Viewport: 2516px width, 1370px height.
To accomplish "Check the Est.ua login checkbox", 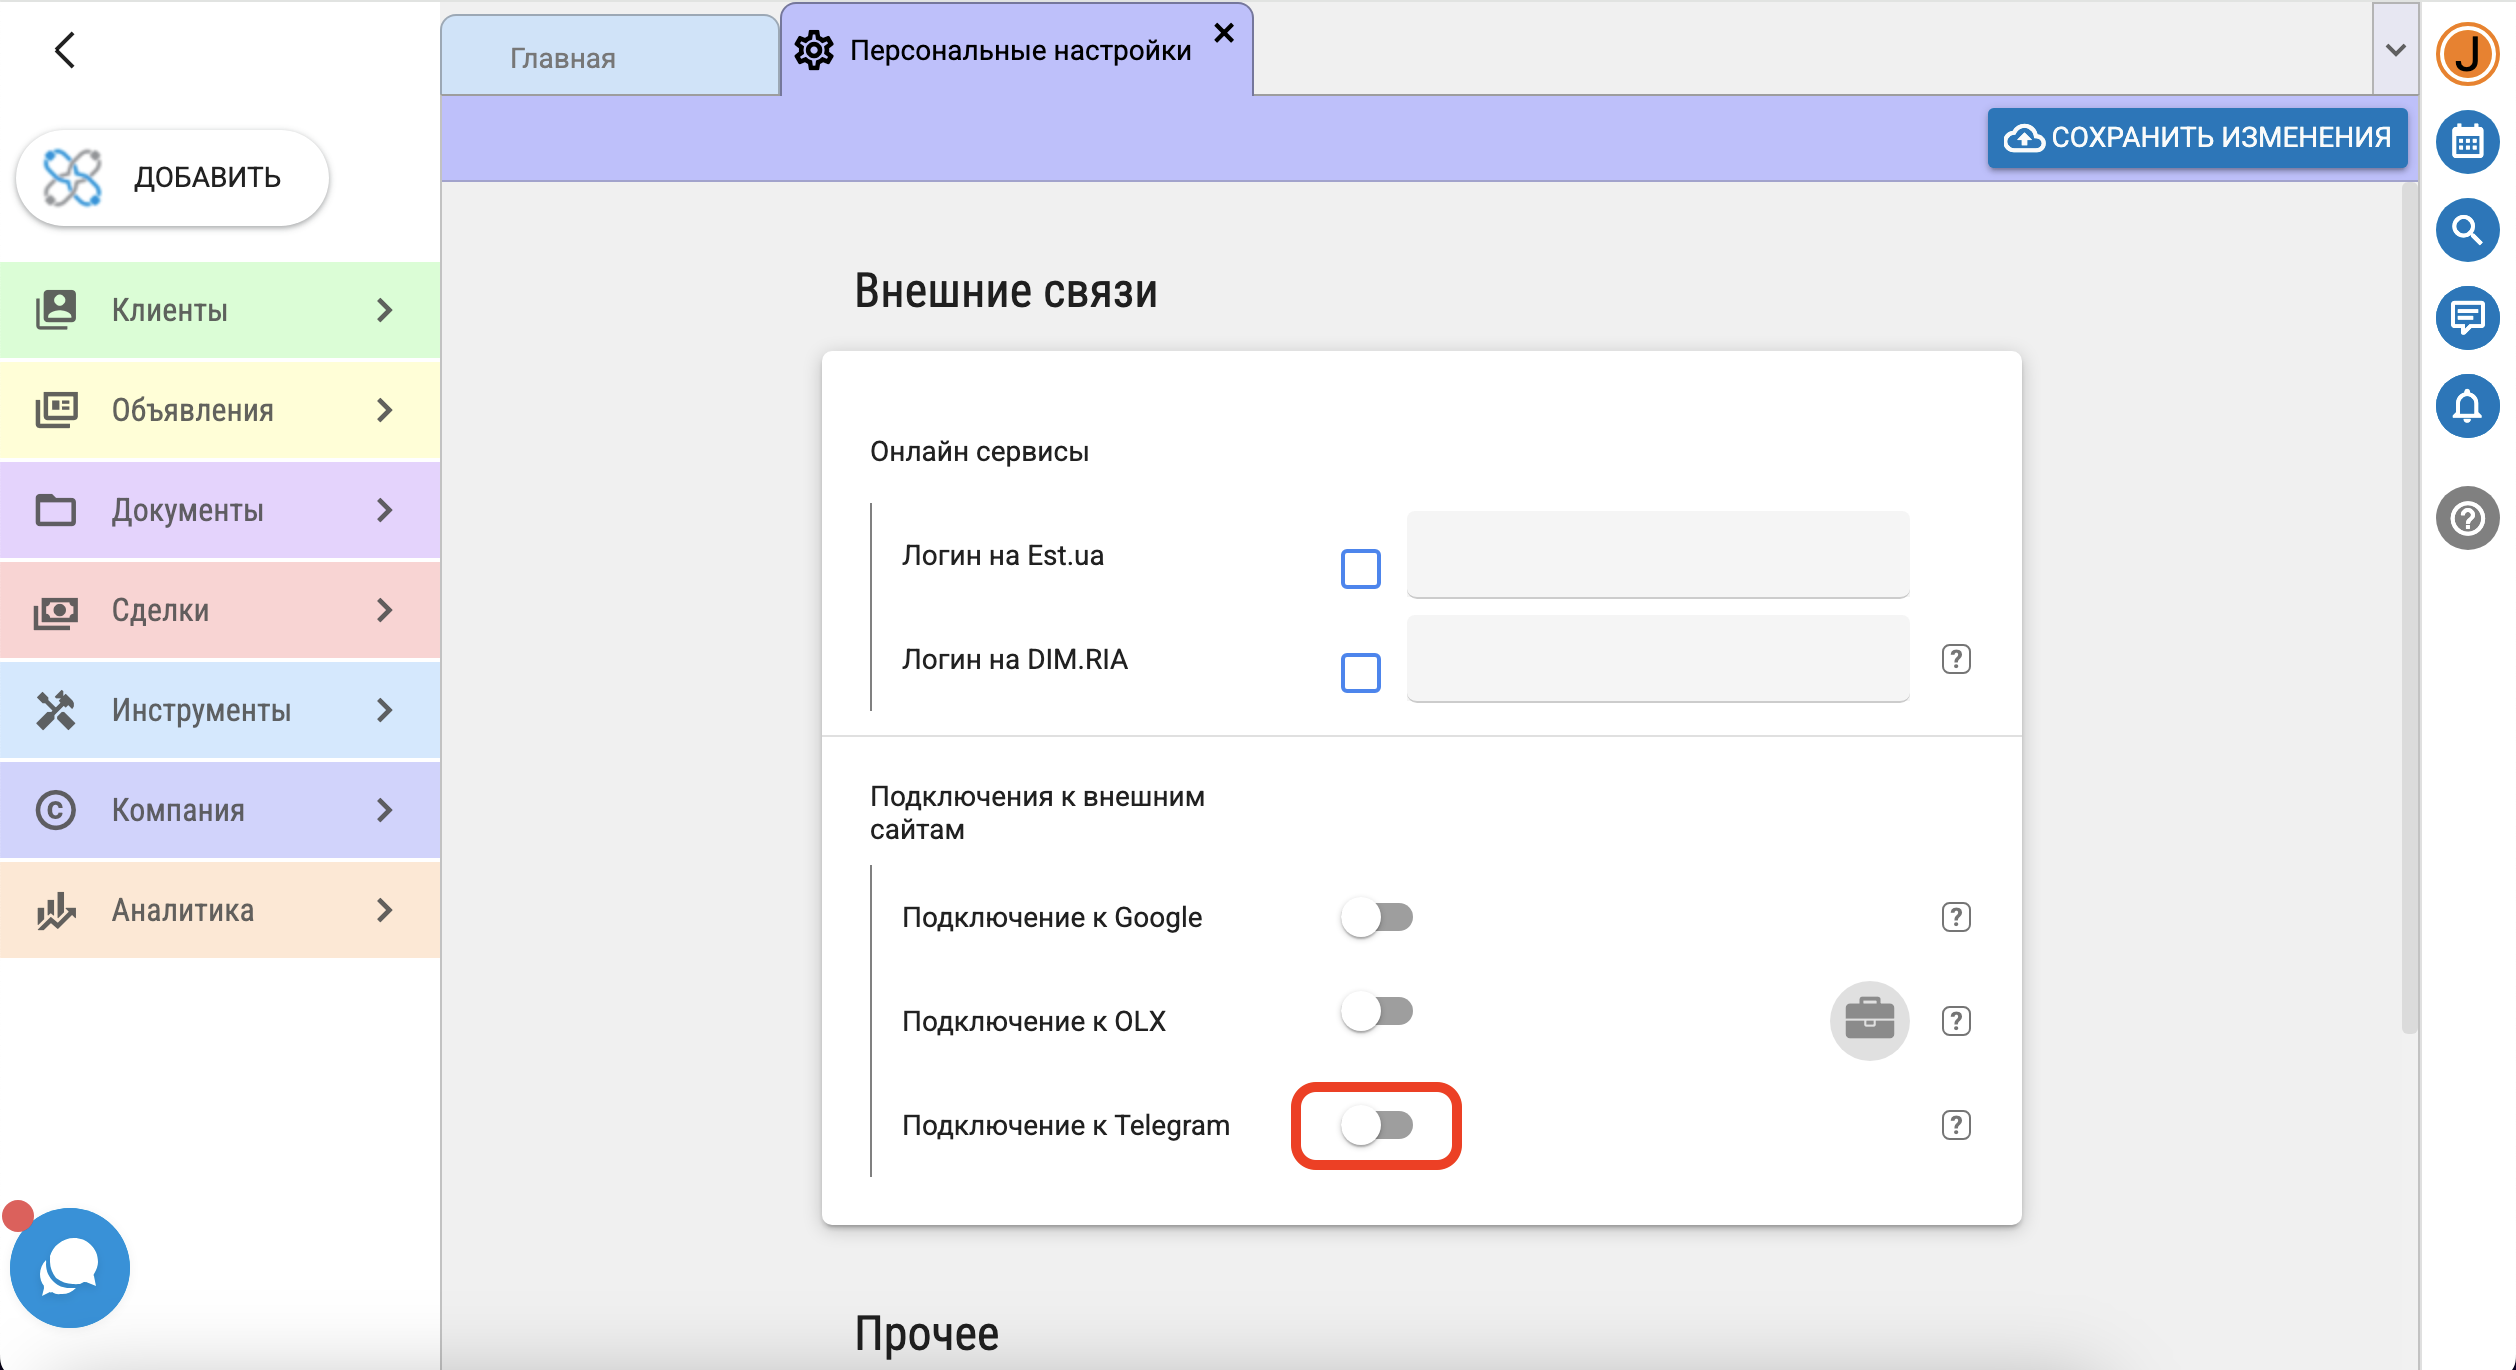I will (1360, 569).
